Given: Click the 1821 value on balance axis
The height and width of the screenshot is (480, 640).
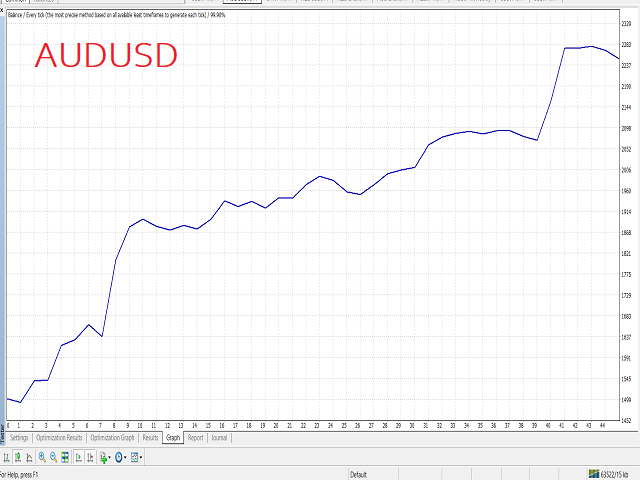Looking at the screenshot, I should (x=626, y=253).
